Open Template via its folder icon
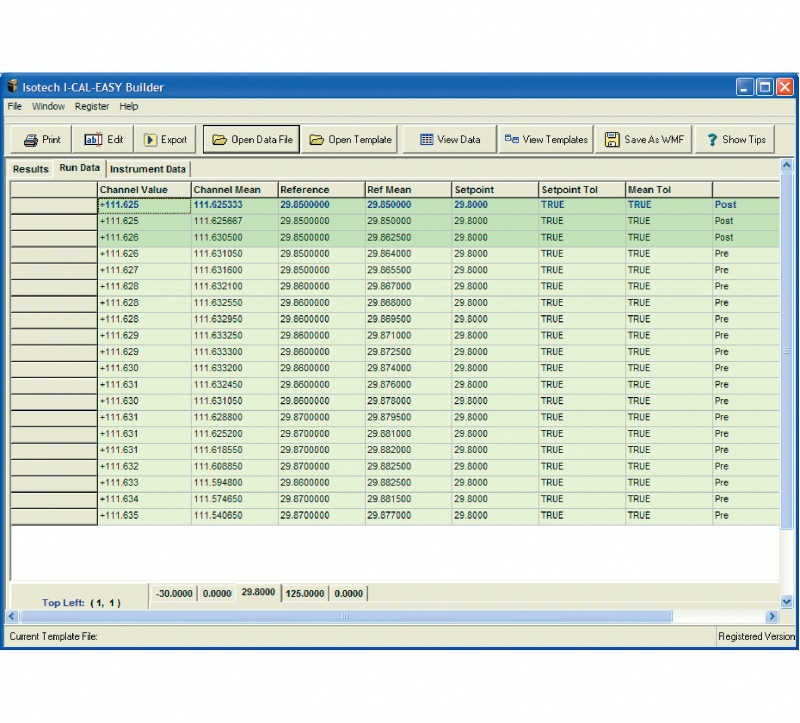The width and height of the screenshot is (800, 723). click(316, 140)
